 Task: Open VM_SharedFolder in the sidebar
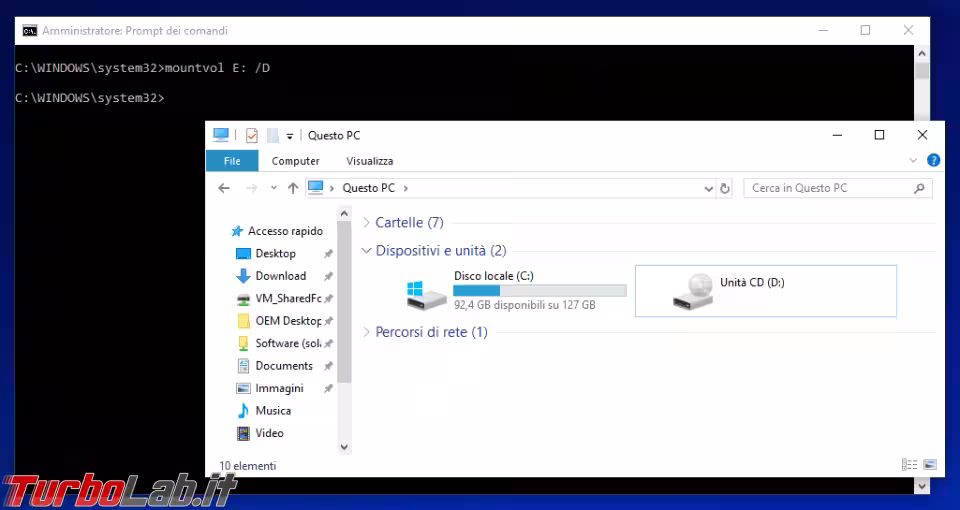pos(288,299)
